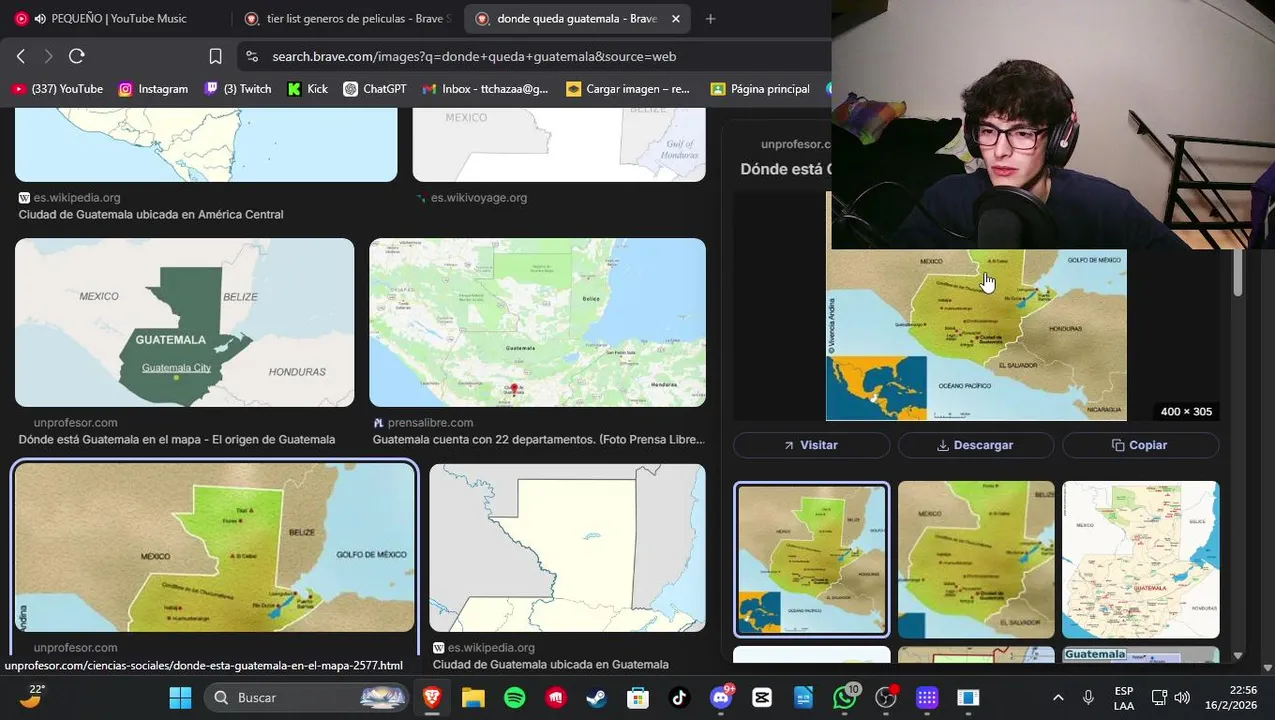Open the ChatGPT bookmark
This screenshot has width=1275, height=720.
coord(375,89)
